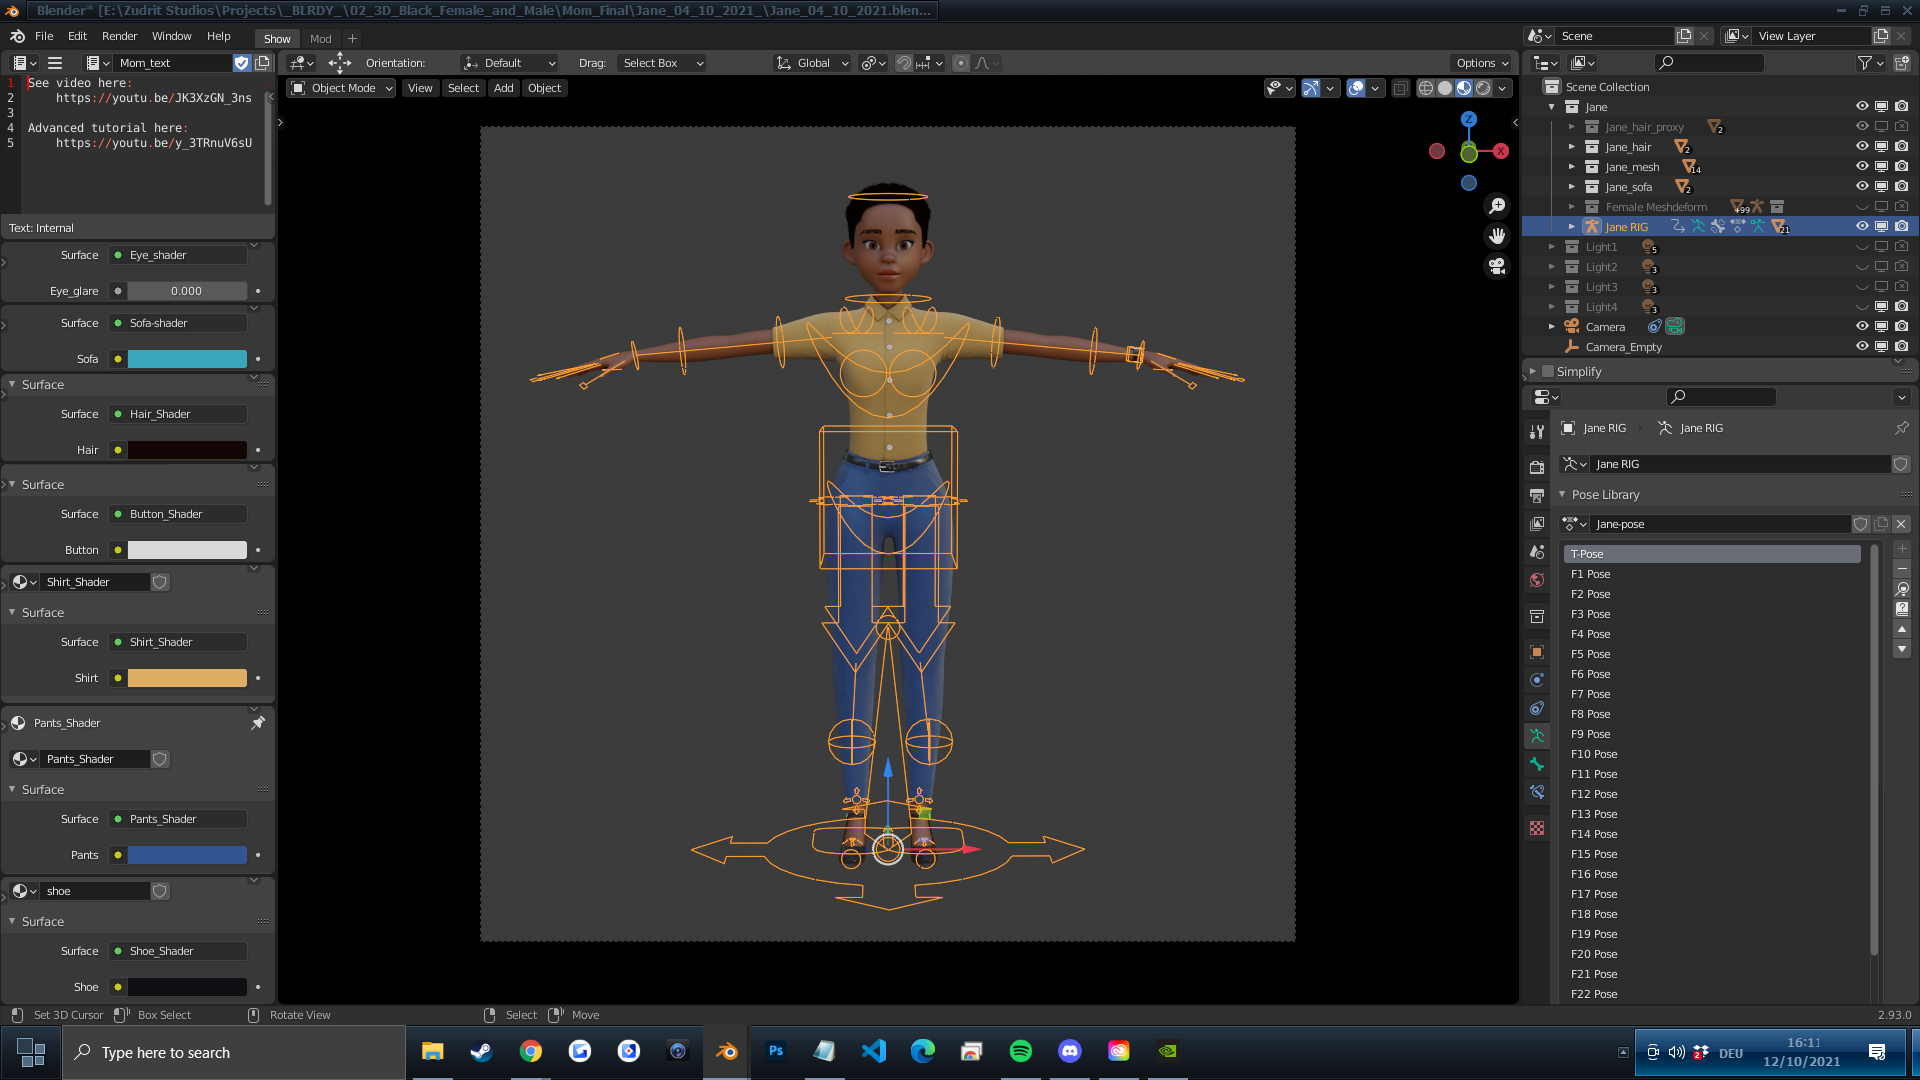Open the Object Mode dropdown

click(x=341, y=88)
